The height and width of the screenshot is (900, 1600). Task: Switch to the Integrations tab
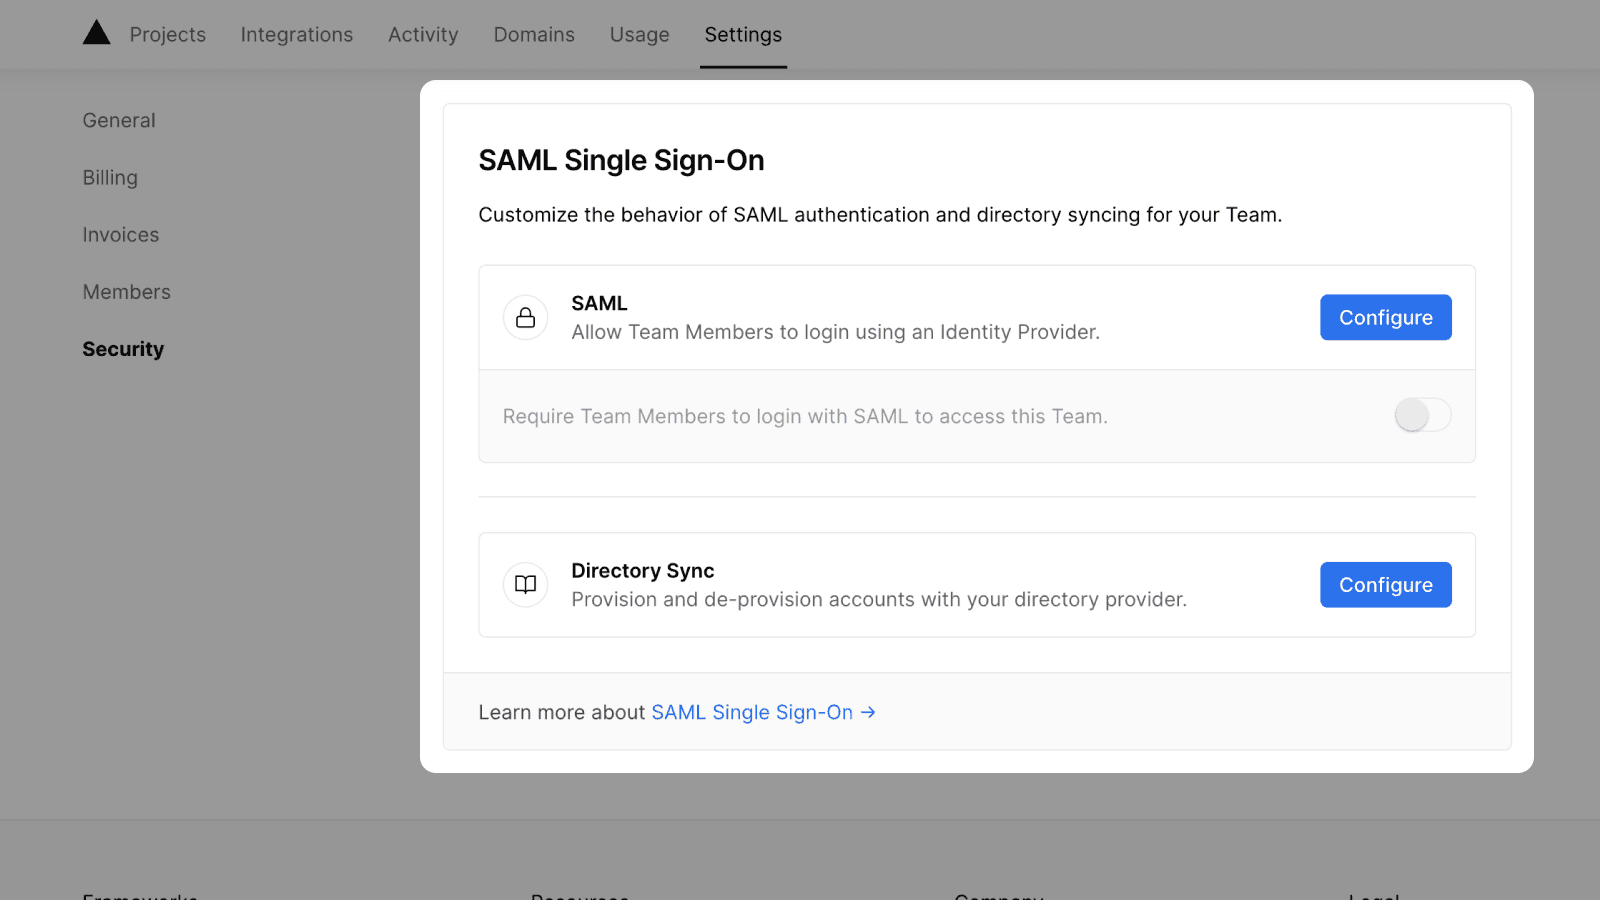pos(296,35)
